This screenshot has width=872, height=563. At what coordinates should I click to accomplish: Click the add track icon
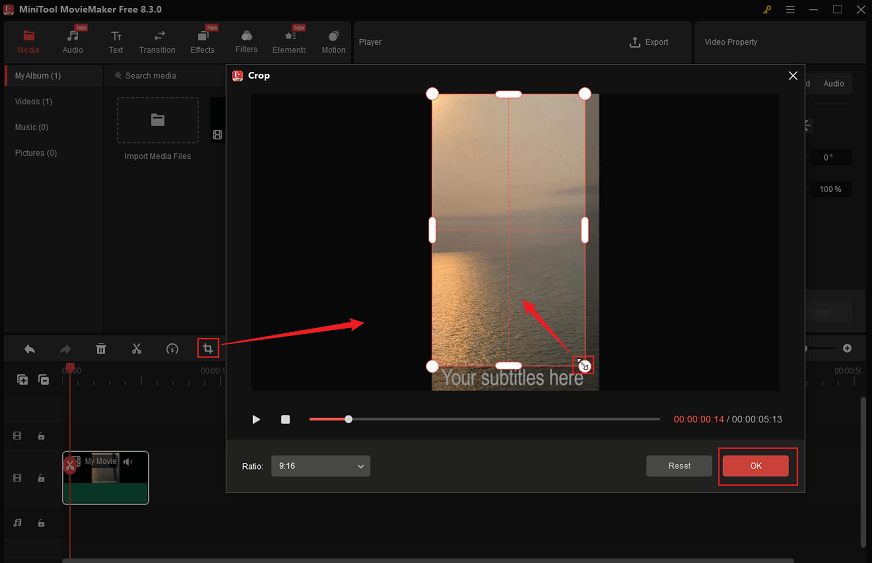click(23, 379)
